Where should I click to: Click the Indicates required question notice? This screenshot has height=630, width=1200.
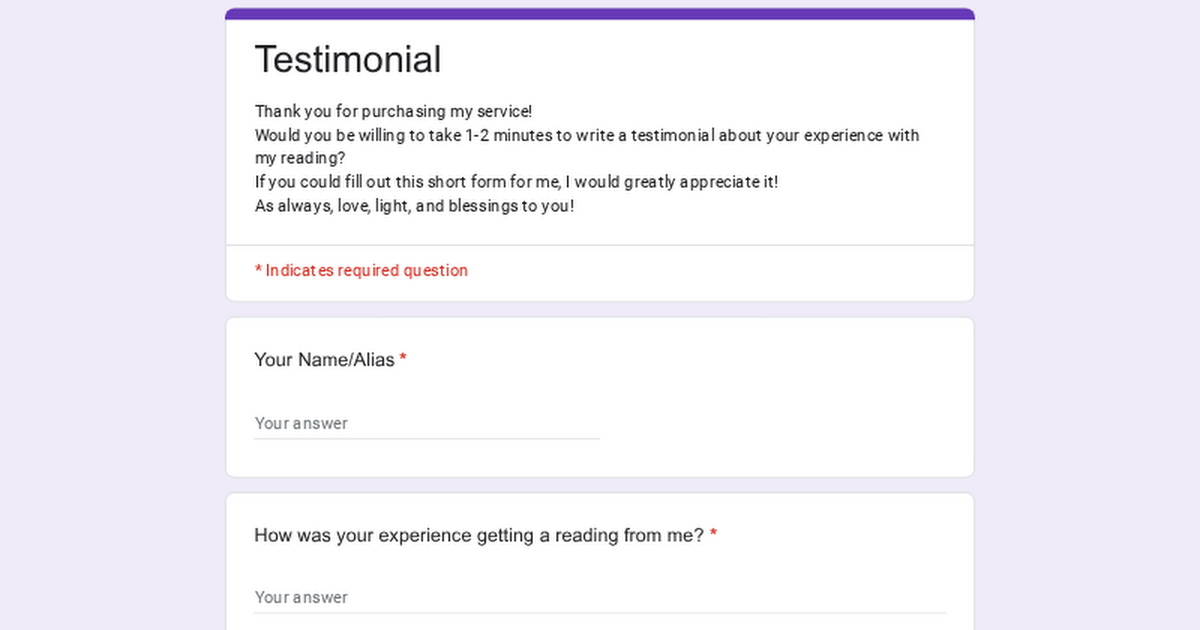[x=366, y=271]
